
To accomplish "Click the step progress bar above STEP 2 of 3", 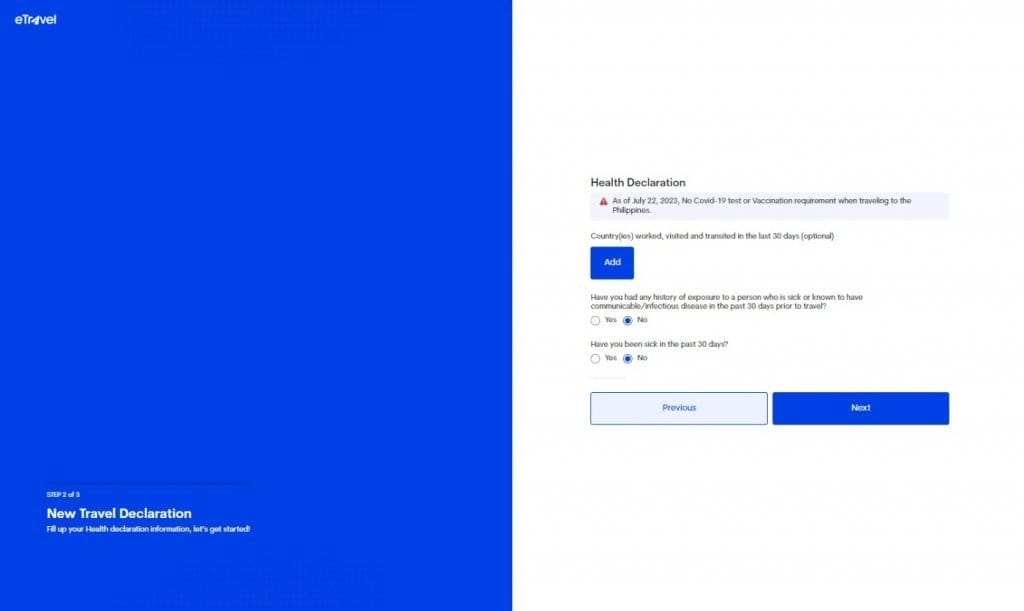I will pos(147,484).
